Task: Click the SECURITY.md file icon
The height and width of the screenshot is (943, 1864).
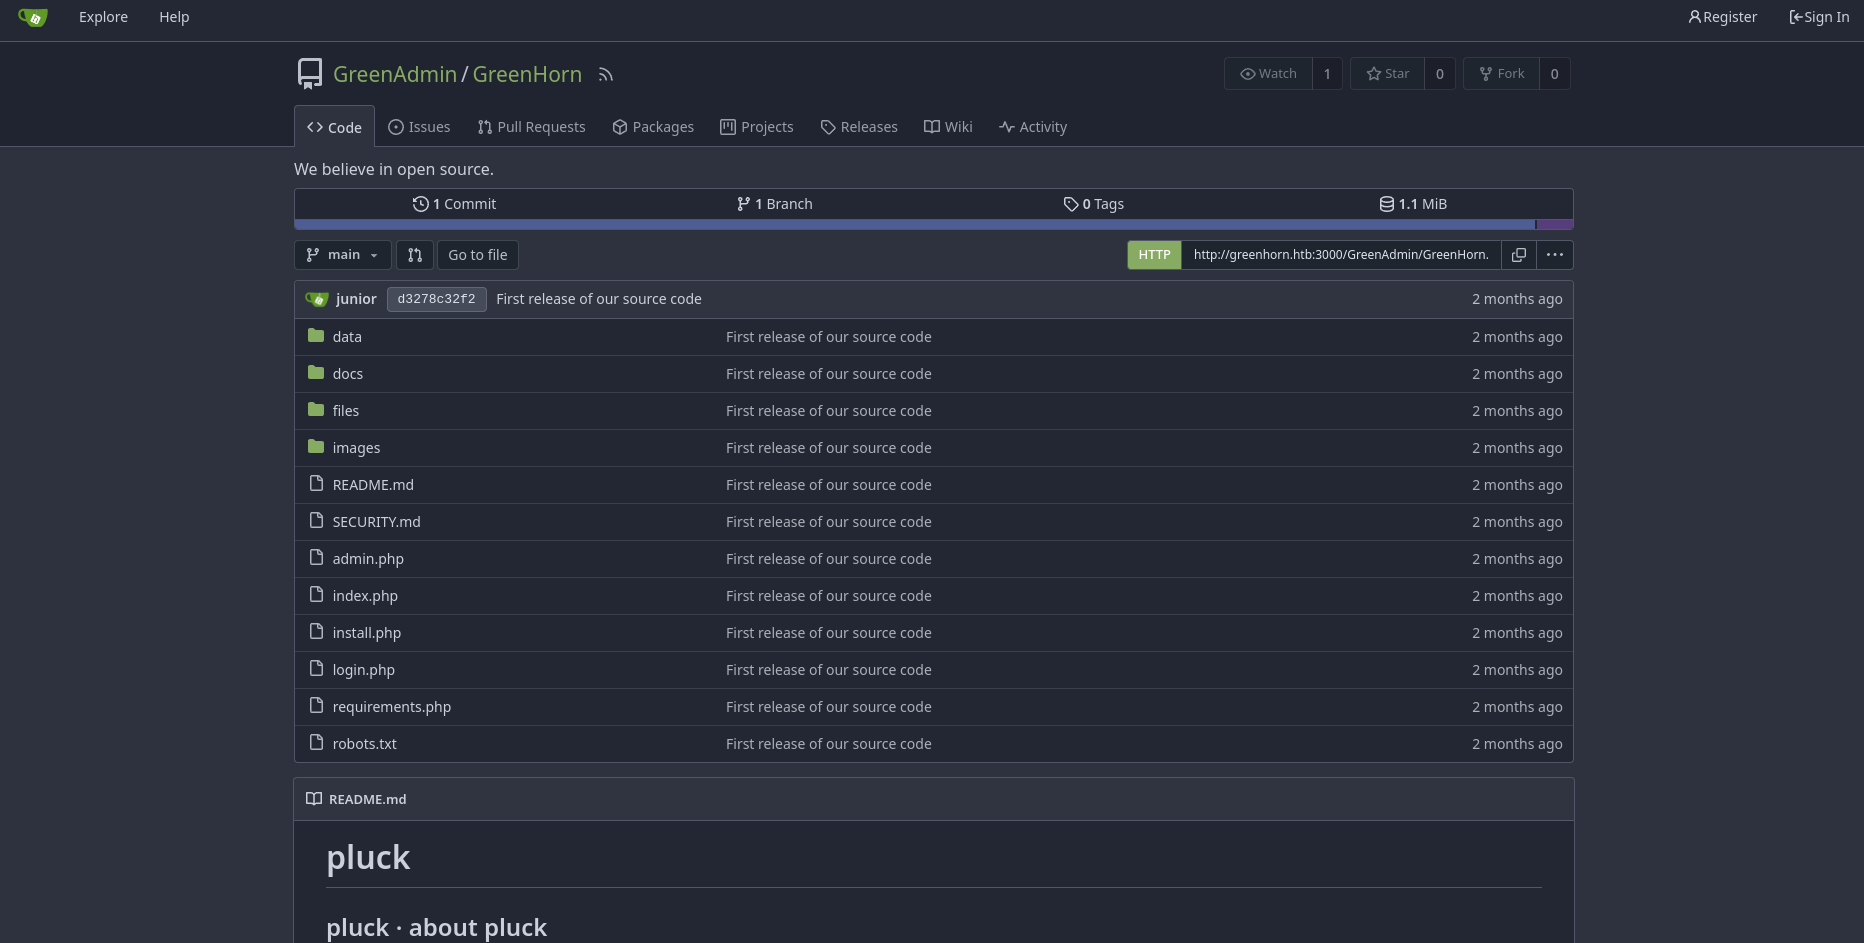Action: point(316,521)
